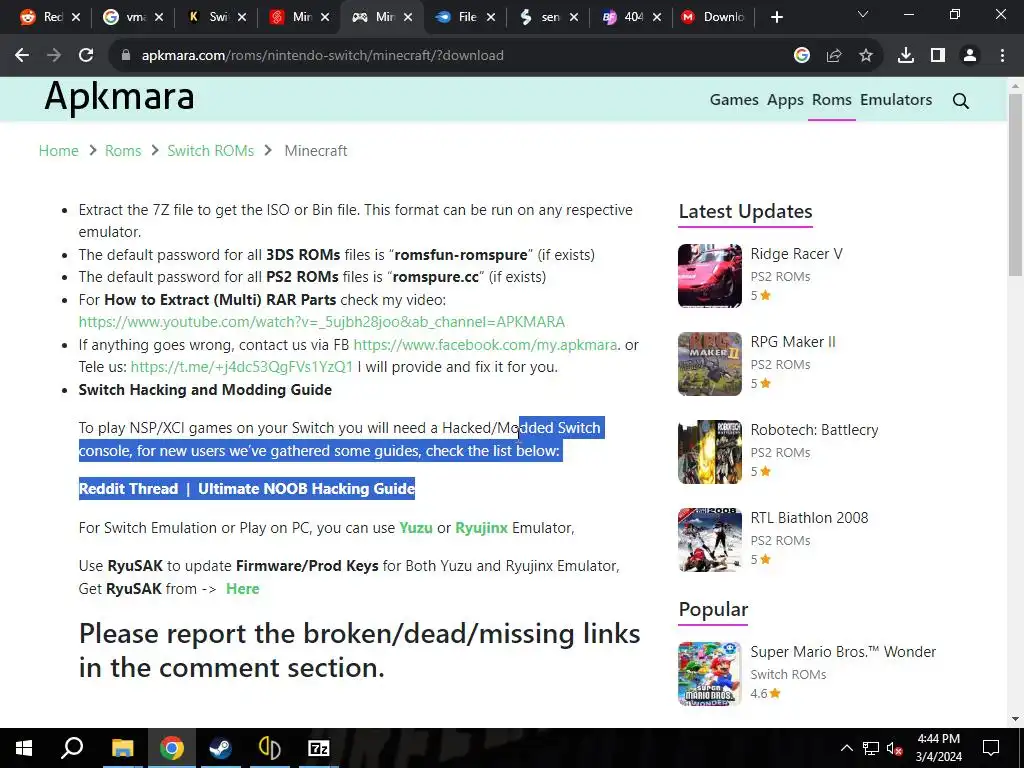
Task: Open the Chrome profile icon
Action: pos(970,56)
